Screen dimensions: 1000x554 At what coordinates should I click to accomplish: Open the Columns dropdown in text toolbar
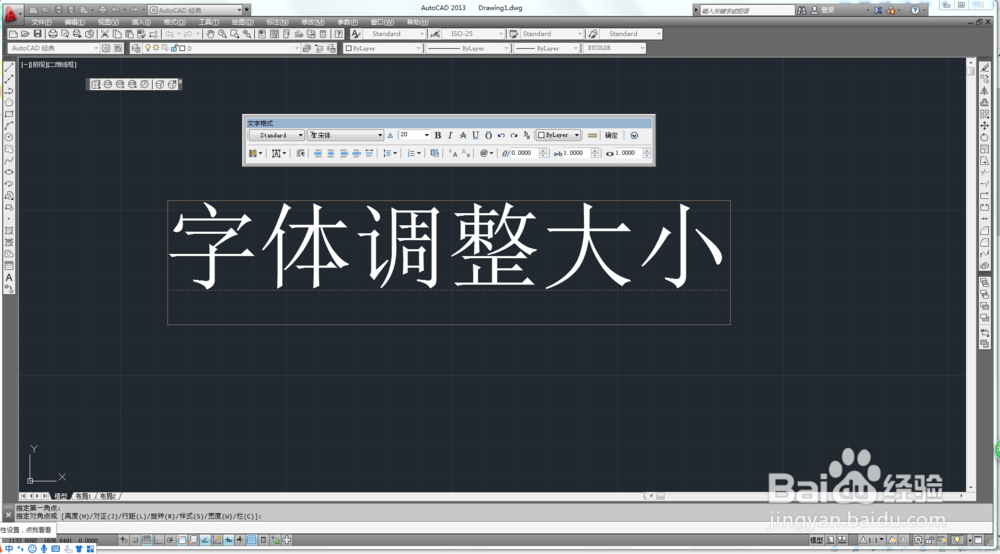[x=255, y=153]
